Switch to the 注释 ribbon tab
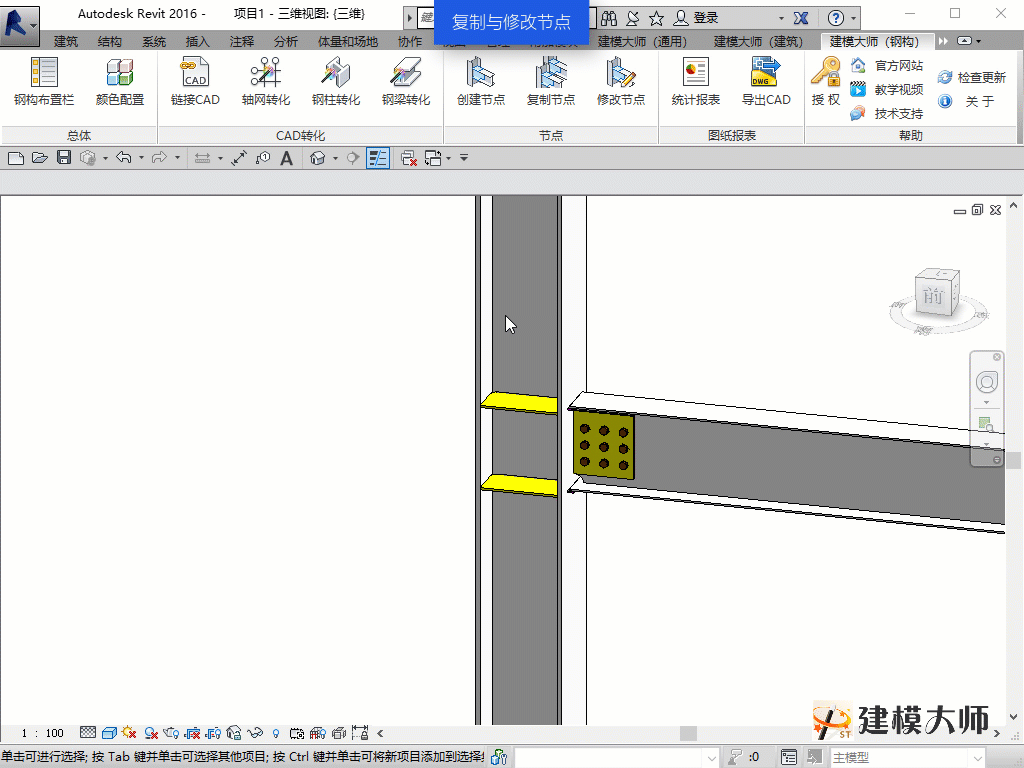The height and width of the screenshot is (768, 1024). click(x=242, y=41)
